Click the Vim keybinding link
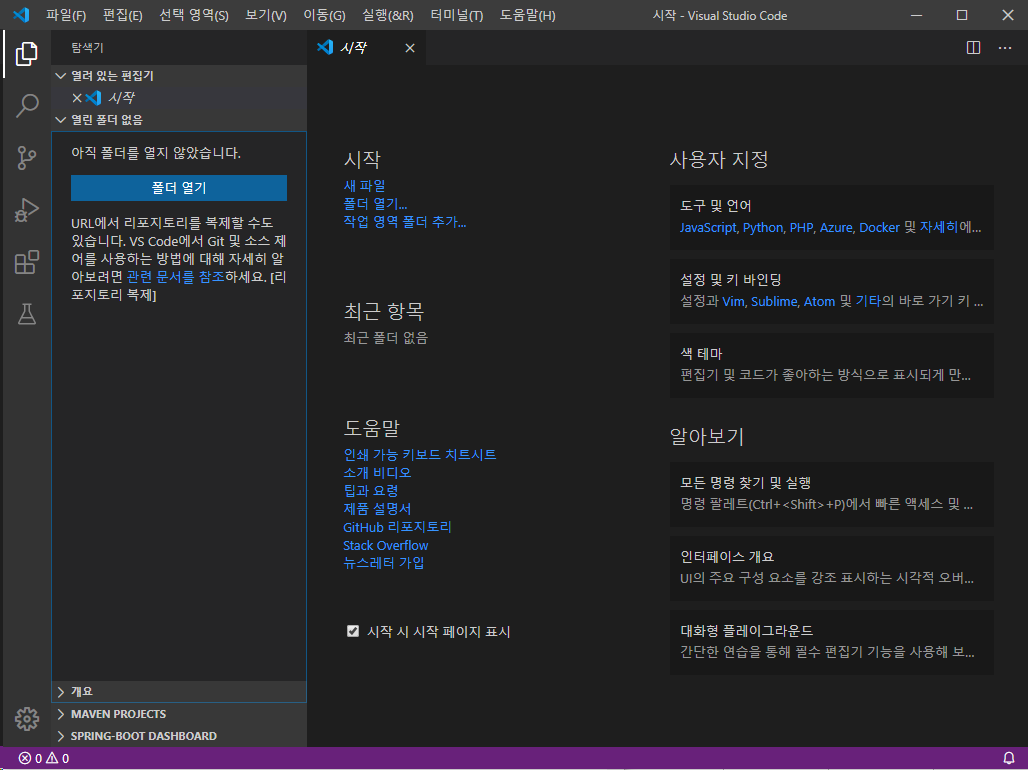 click(733, 302)
